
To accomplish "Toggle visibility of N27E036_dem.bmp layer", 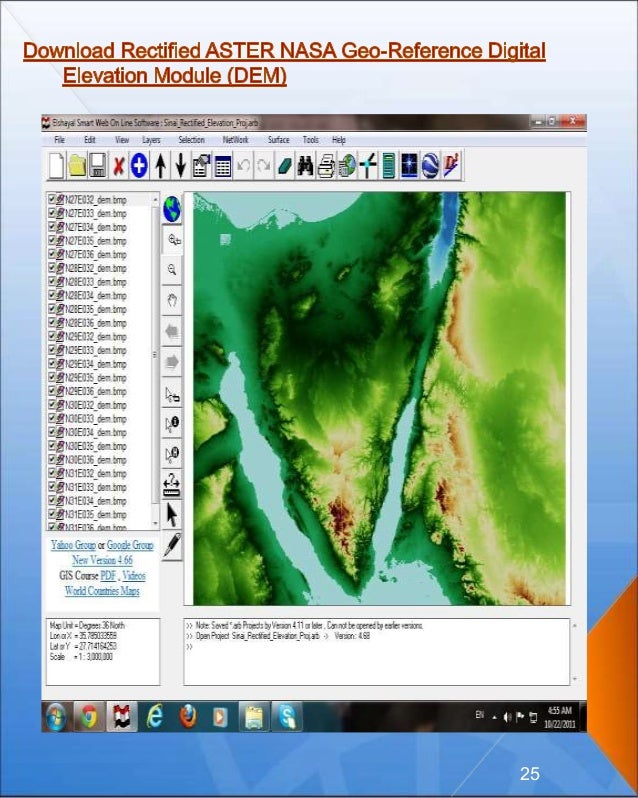I will coord(52,254).
